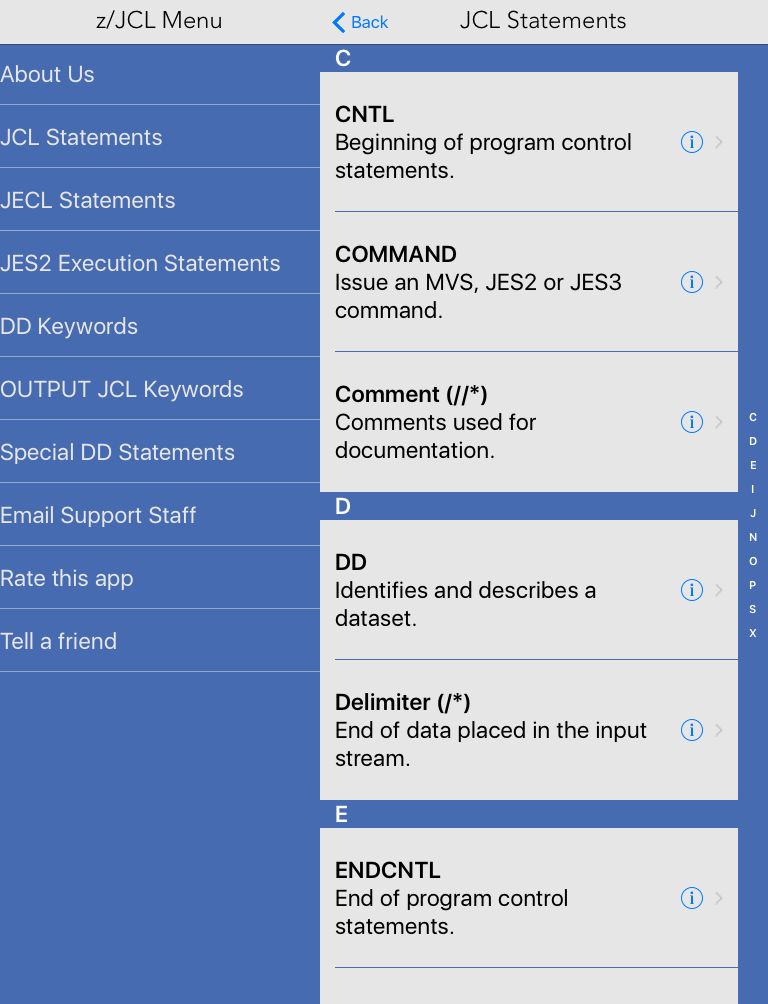This screenshot has width=768, height=1004.
Task: Tap Rate this app
Action: [67, 578]
